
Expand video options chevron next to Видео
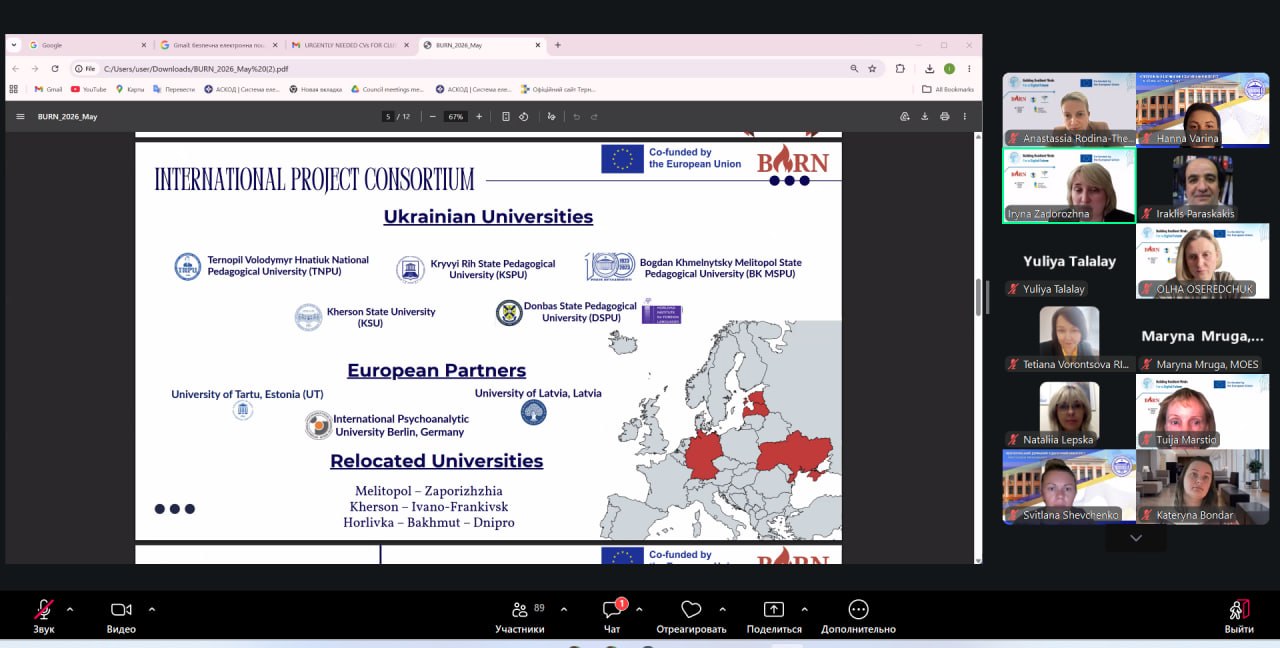coord(152,609)
